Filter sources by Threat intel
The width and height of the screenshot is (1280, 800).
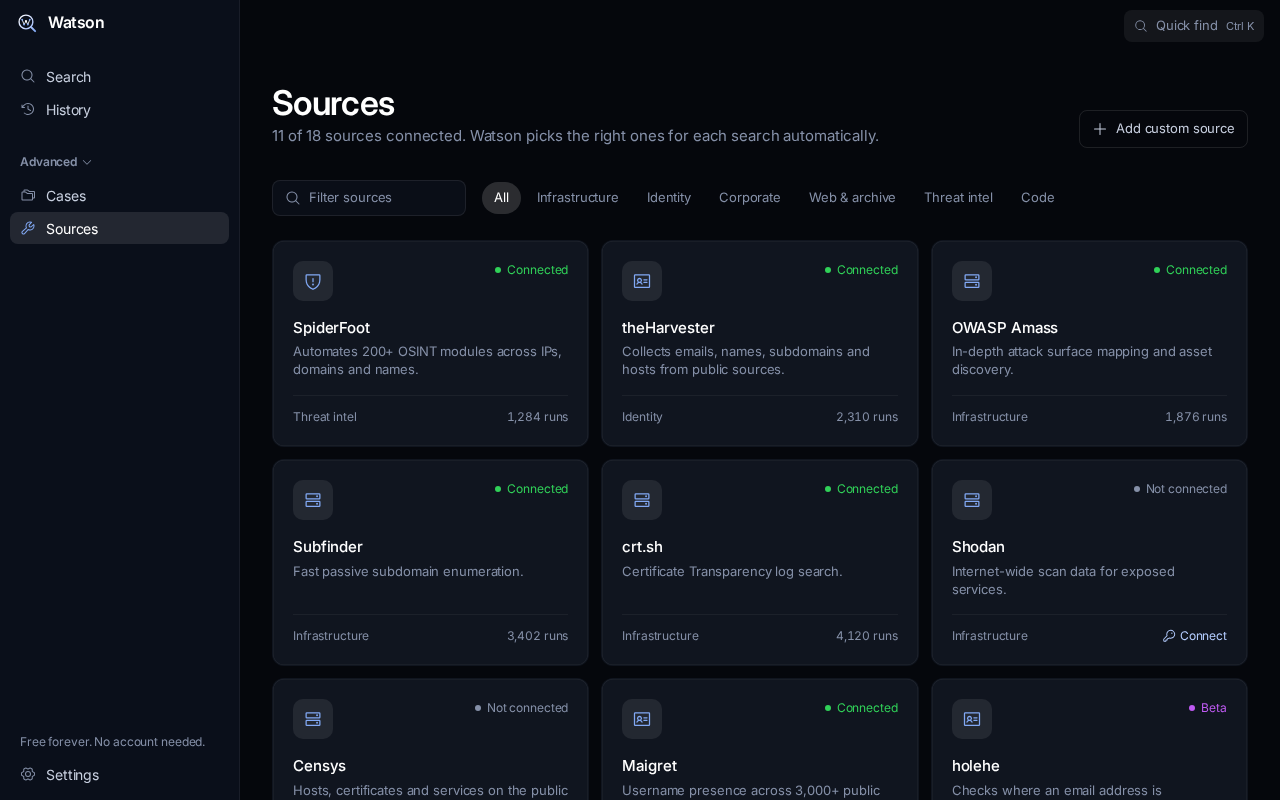coord(958,198)
